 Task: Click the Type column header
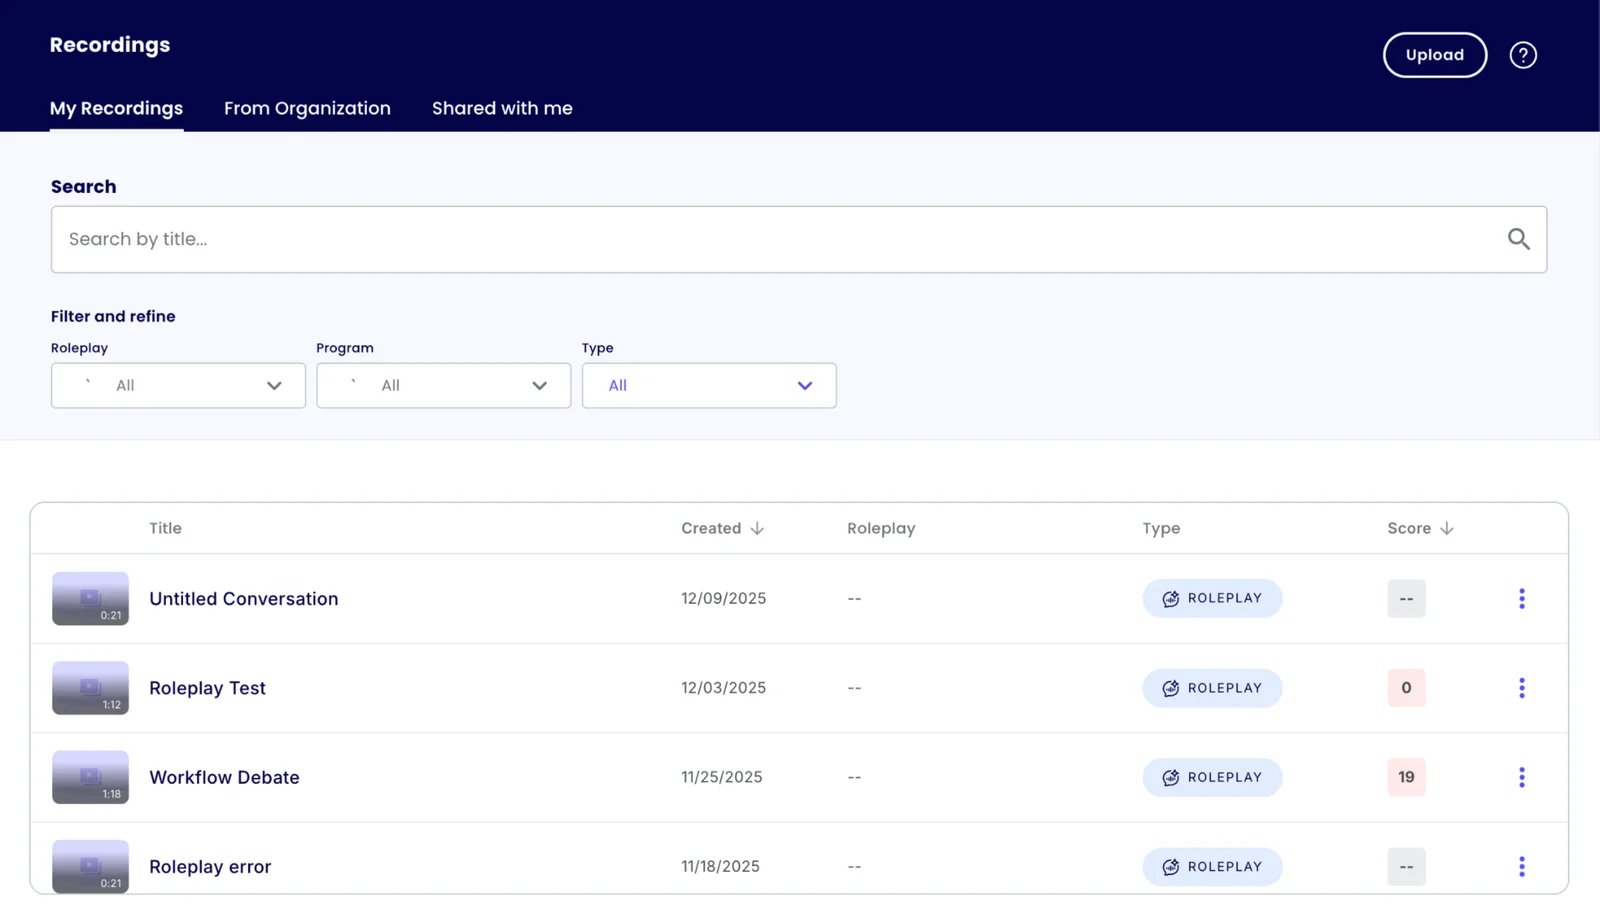tap(1161, 528)
